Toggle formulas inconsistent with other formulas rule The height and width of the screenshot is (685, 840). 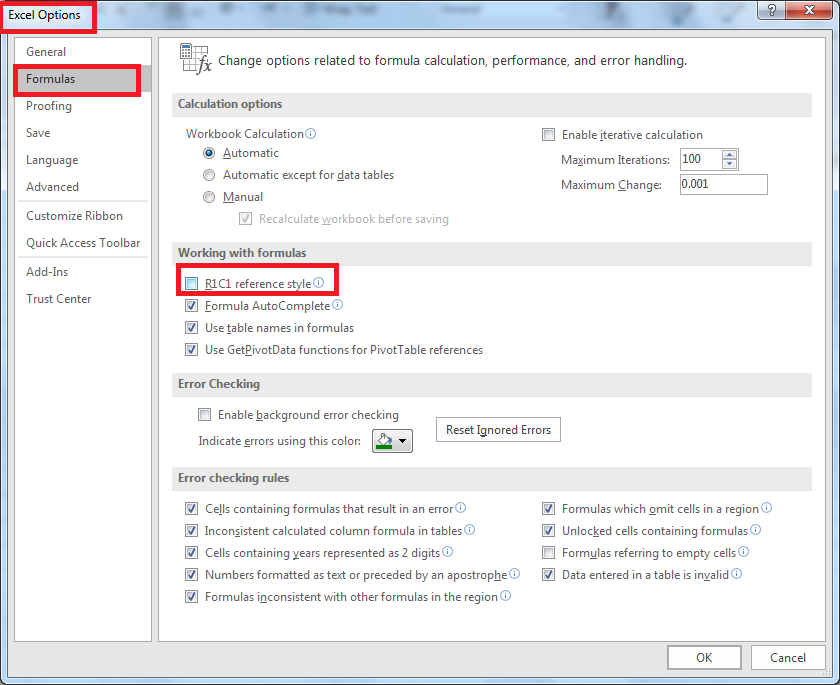pyautogui.click(x=191, y=597)
